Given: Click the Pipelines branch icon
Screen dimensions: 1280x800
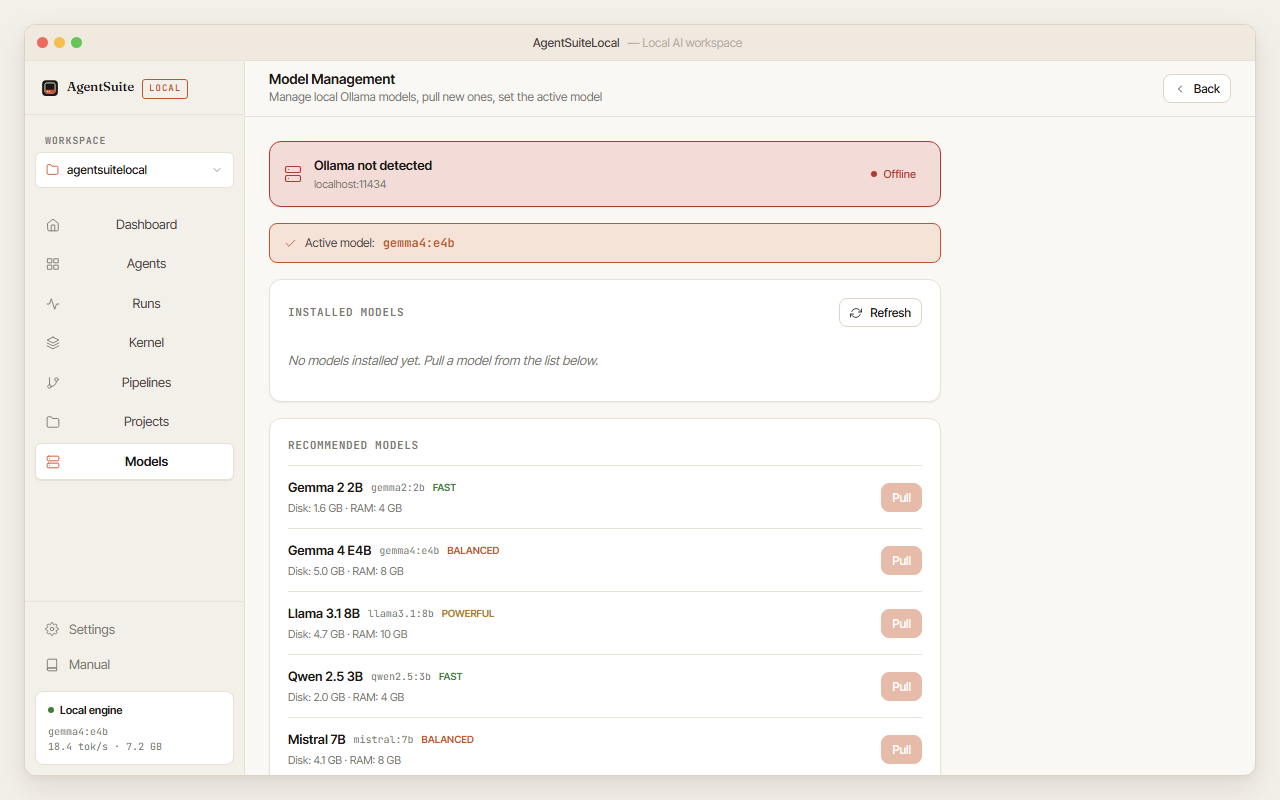Looking at the screenshot, I should pos(53,383).
